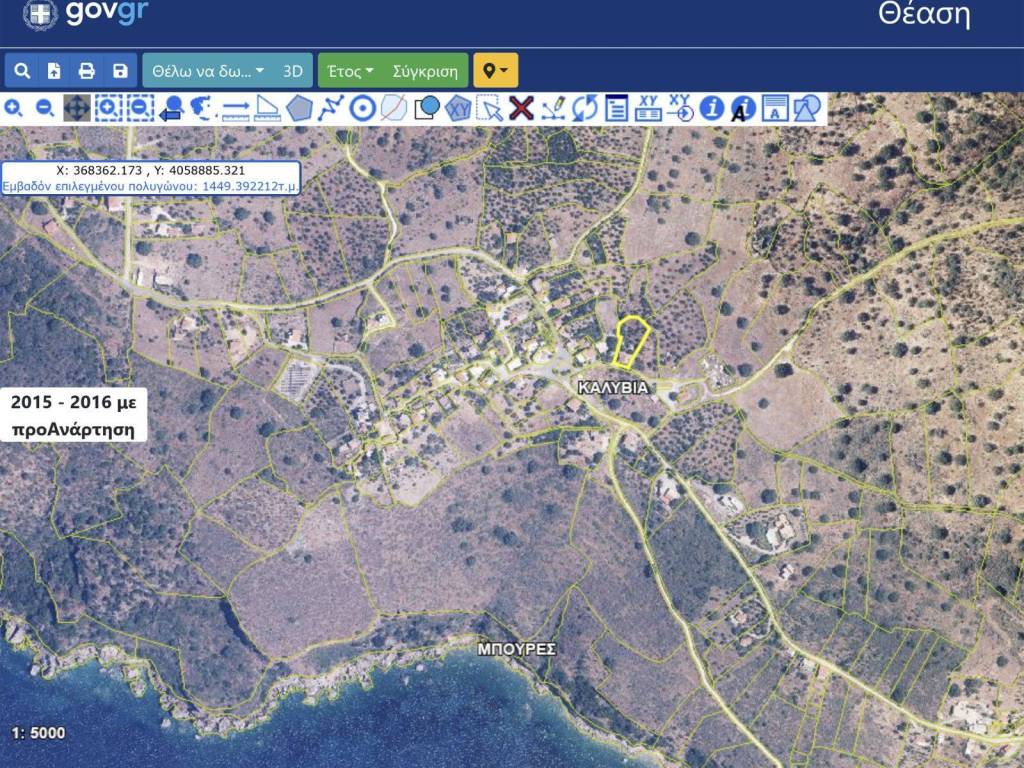Click the Σύγκριση comparison button
The height and width of the screenshot is (768, 1024).
tap(425, 71)
